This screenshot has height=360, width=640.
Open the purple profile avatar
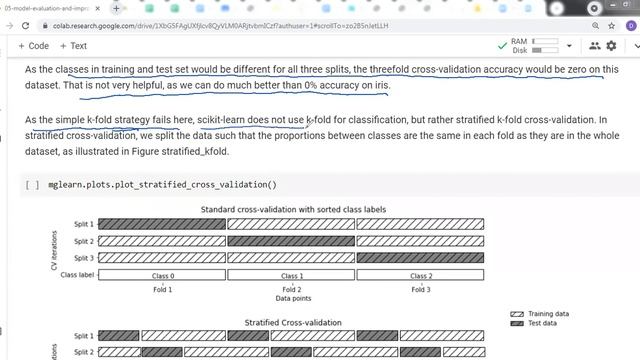point(631,26)
